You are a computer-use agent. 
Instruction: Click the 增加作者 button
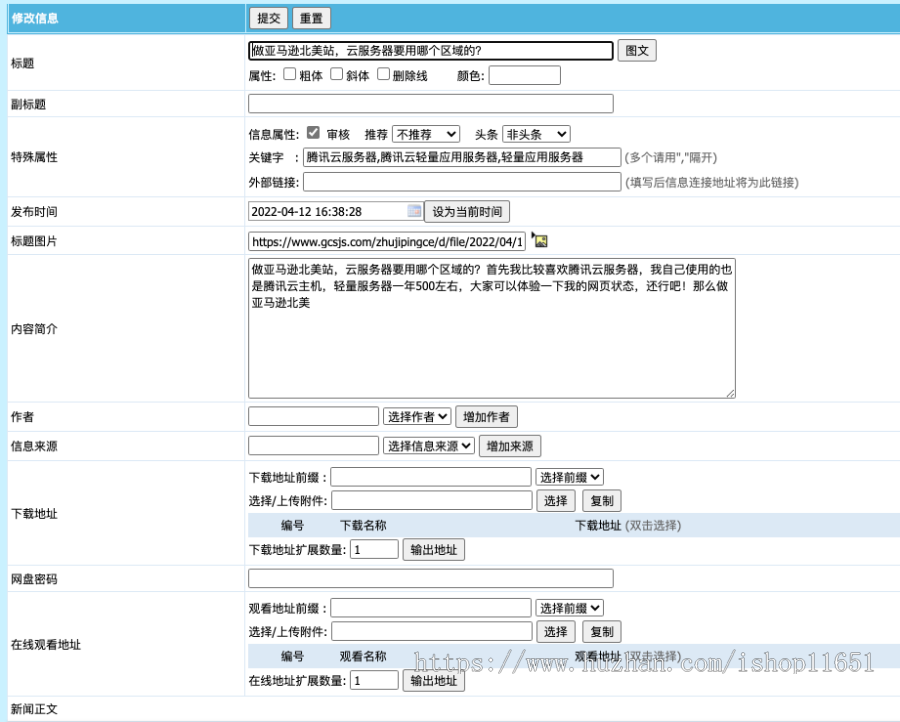[x=486, y=417]
